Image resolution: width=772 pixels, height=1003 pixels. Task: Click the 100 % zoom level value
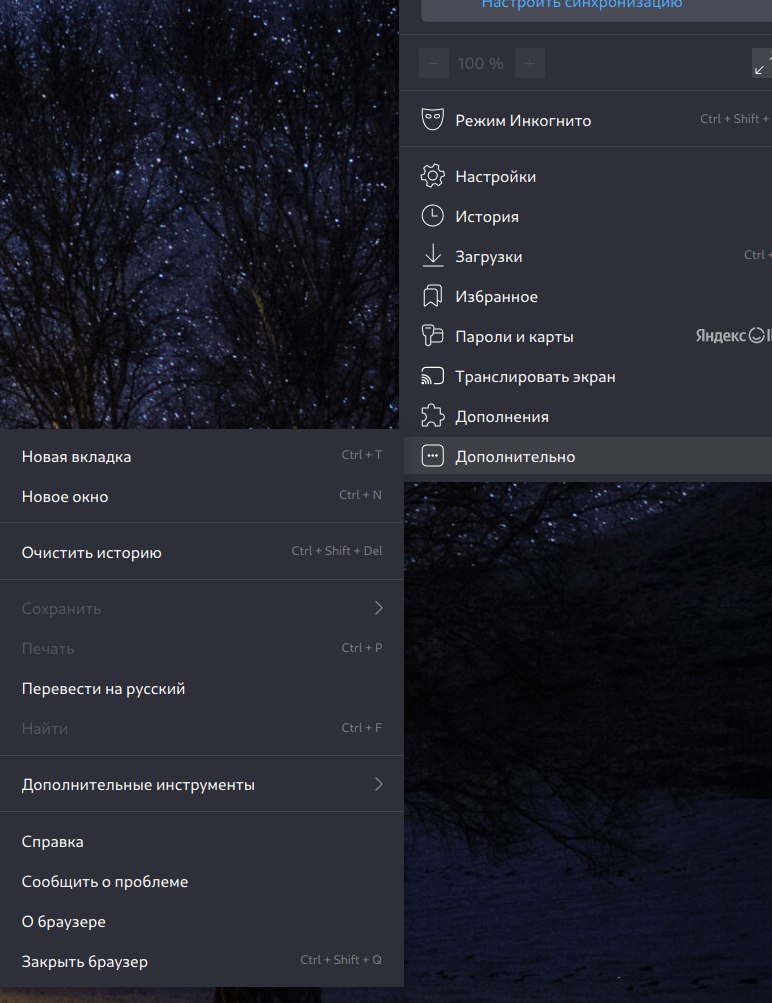point(480,63)
